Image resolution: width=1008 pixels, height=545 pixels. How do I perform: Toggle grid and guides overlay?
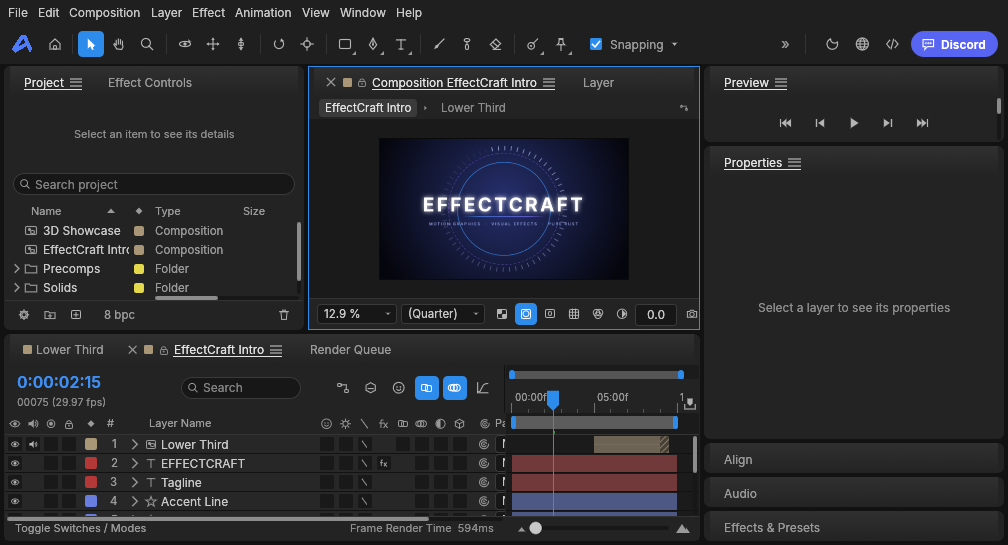tap(574, 314)
